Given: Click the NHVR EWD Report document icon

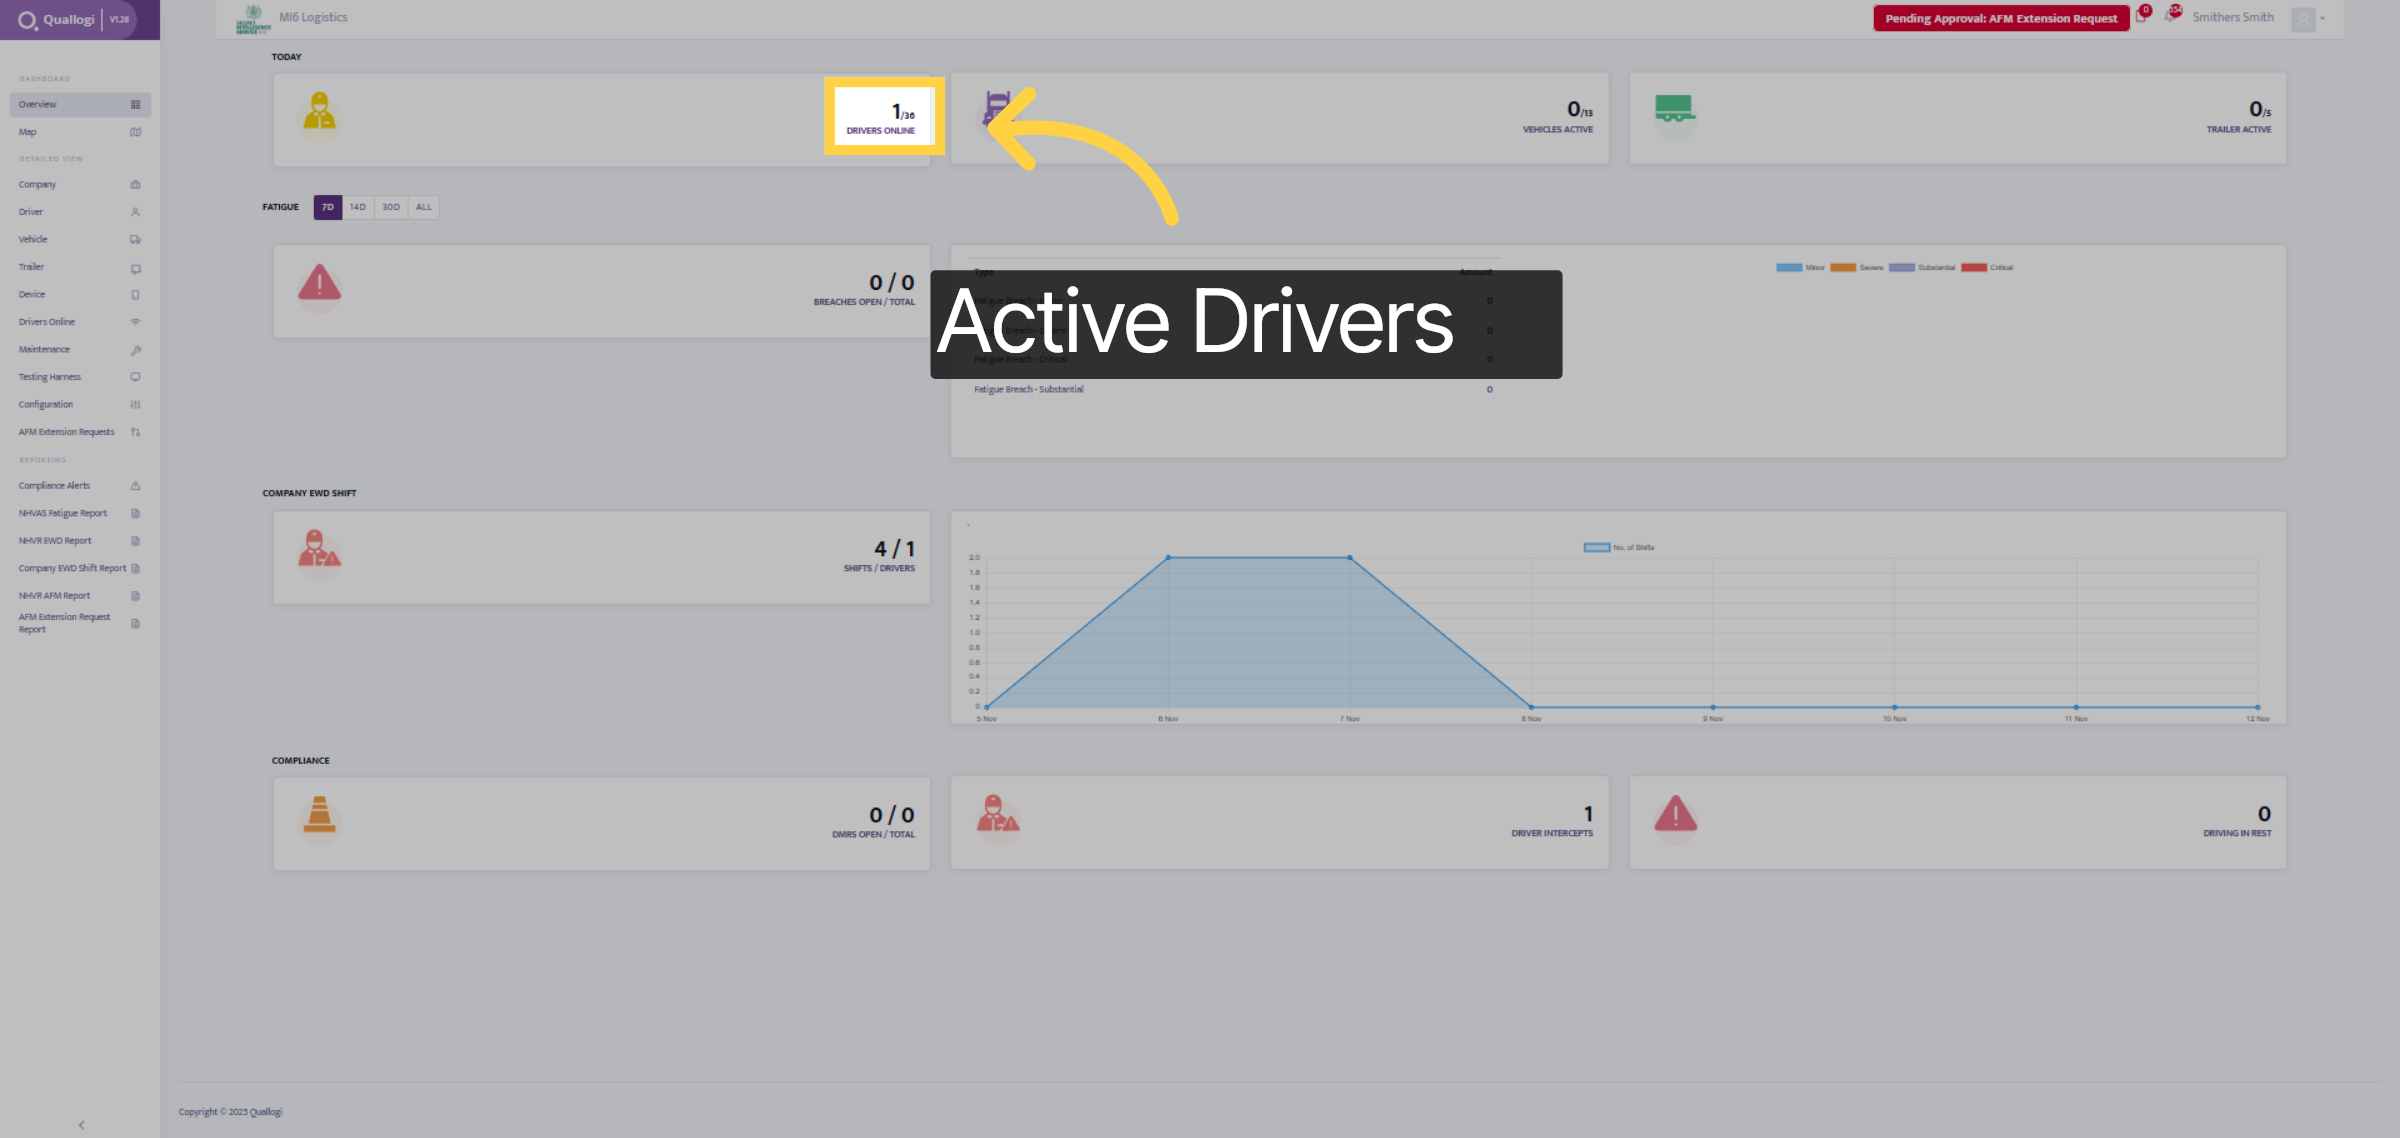Looking at the screenshot, I should [135, 541].
